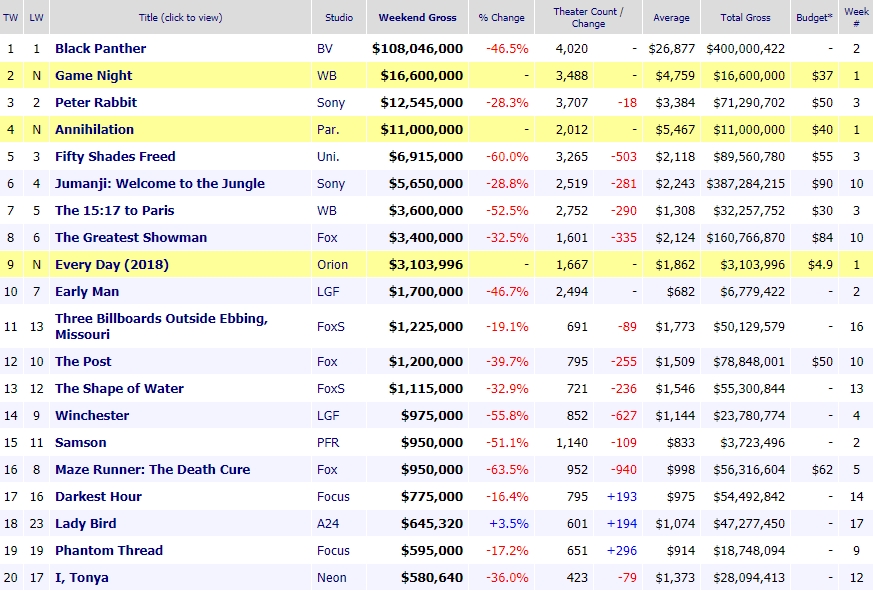Viewport: 873px width, 591px height.
Task: Select the +3.5% change for Lady Bird
Action: pos(508,524)
